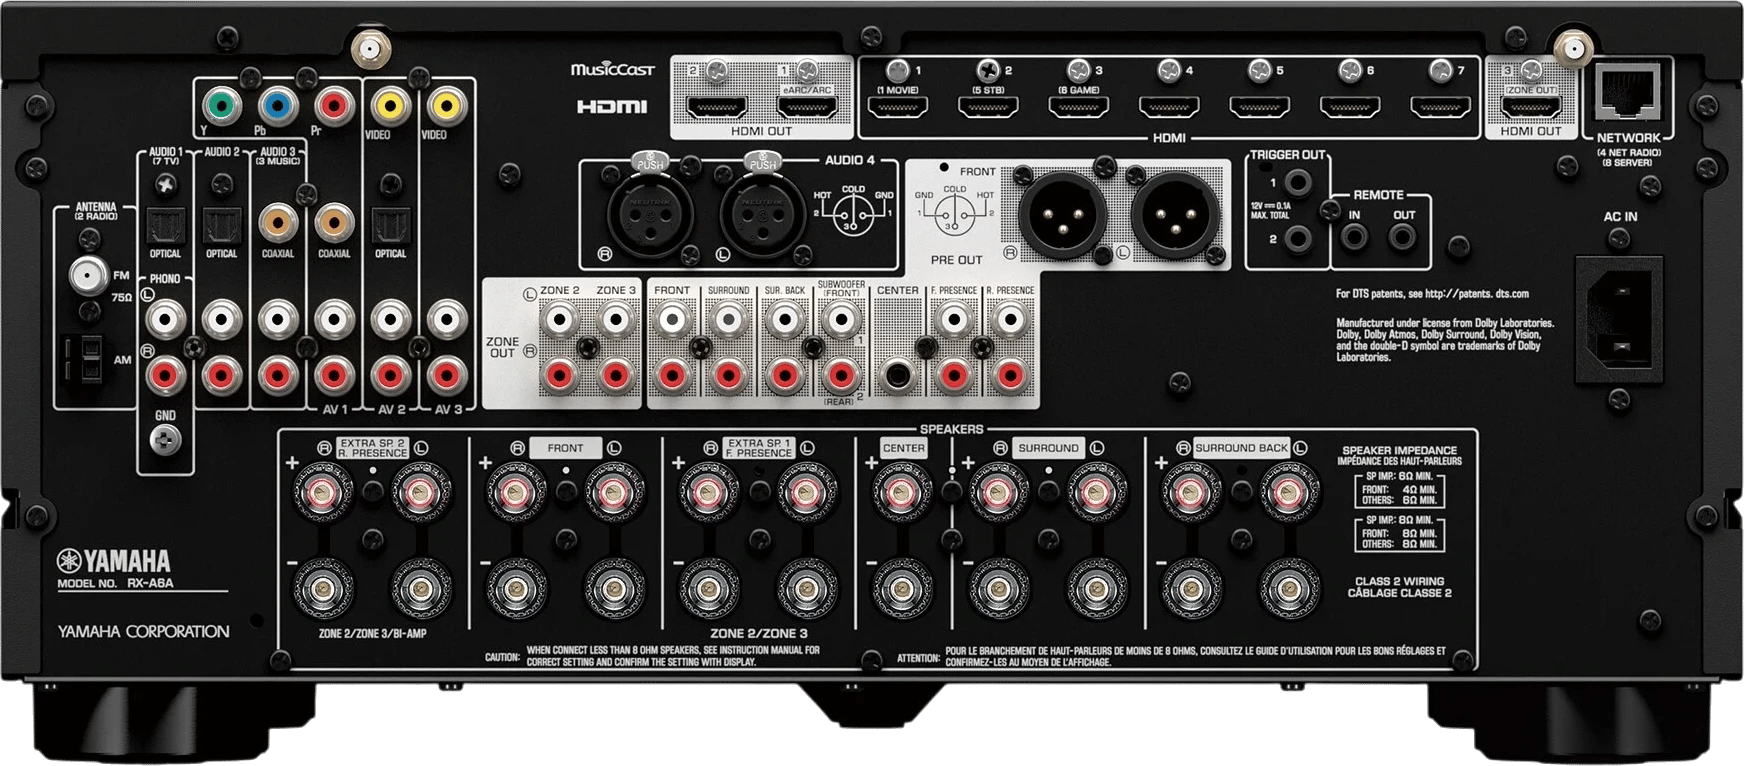
Task: Click the 'ZONE 2/ZONE 3/BI-AMP' label
Action: click(x=372, y=634)
